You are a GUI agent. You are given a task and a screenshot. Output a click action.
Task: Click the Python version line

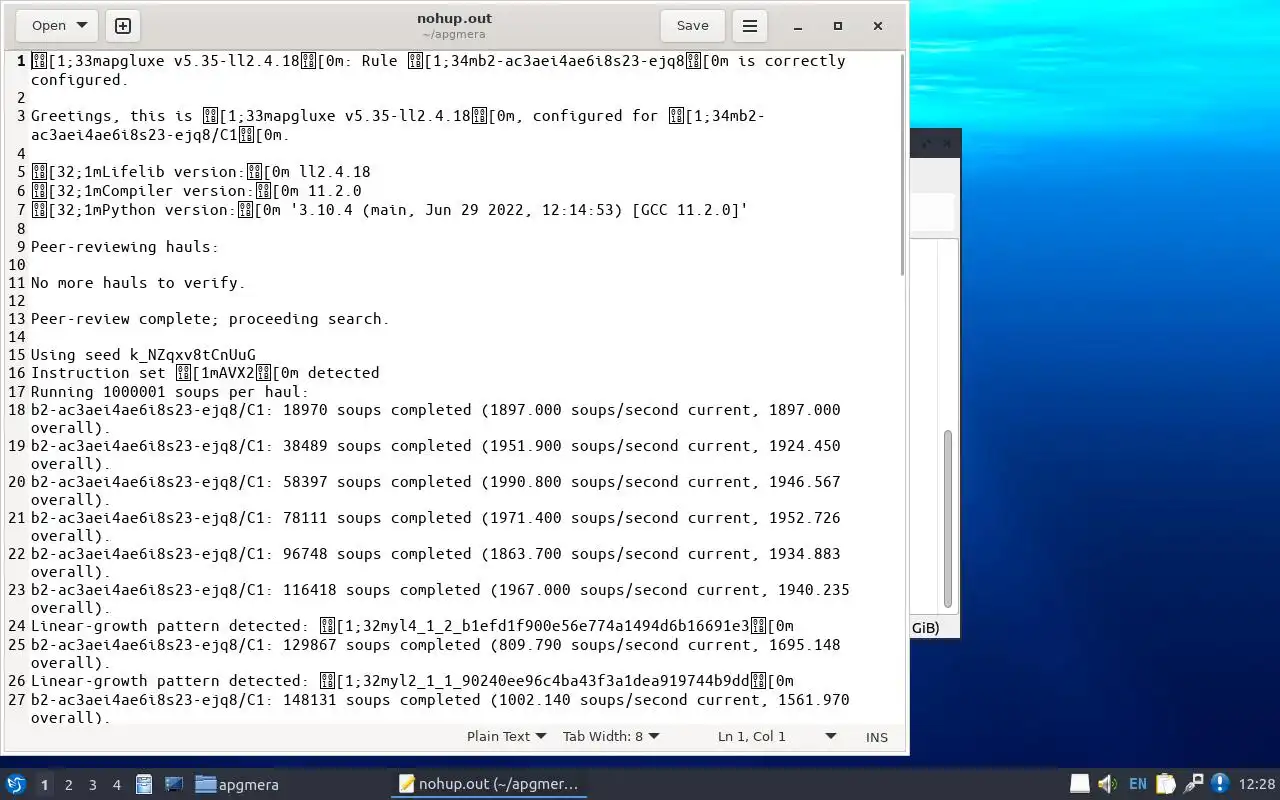389,210
